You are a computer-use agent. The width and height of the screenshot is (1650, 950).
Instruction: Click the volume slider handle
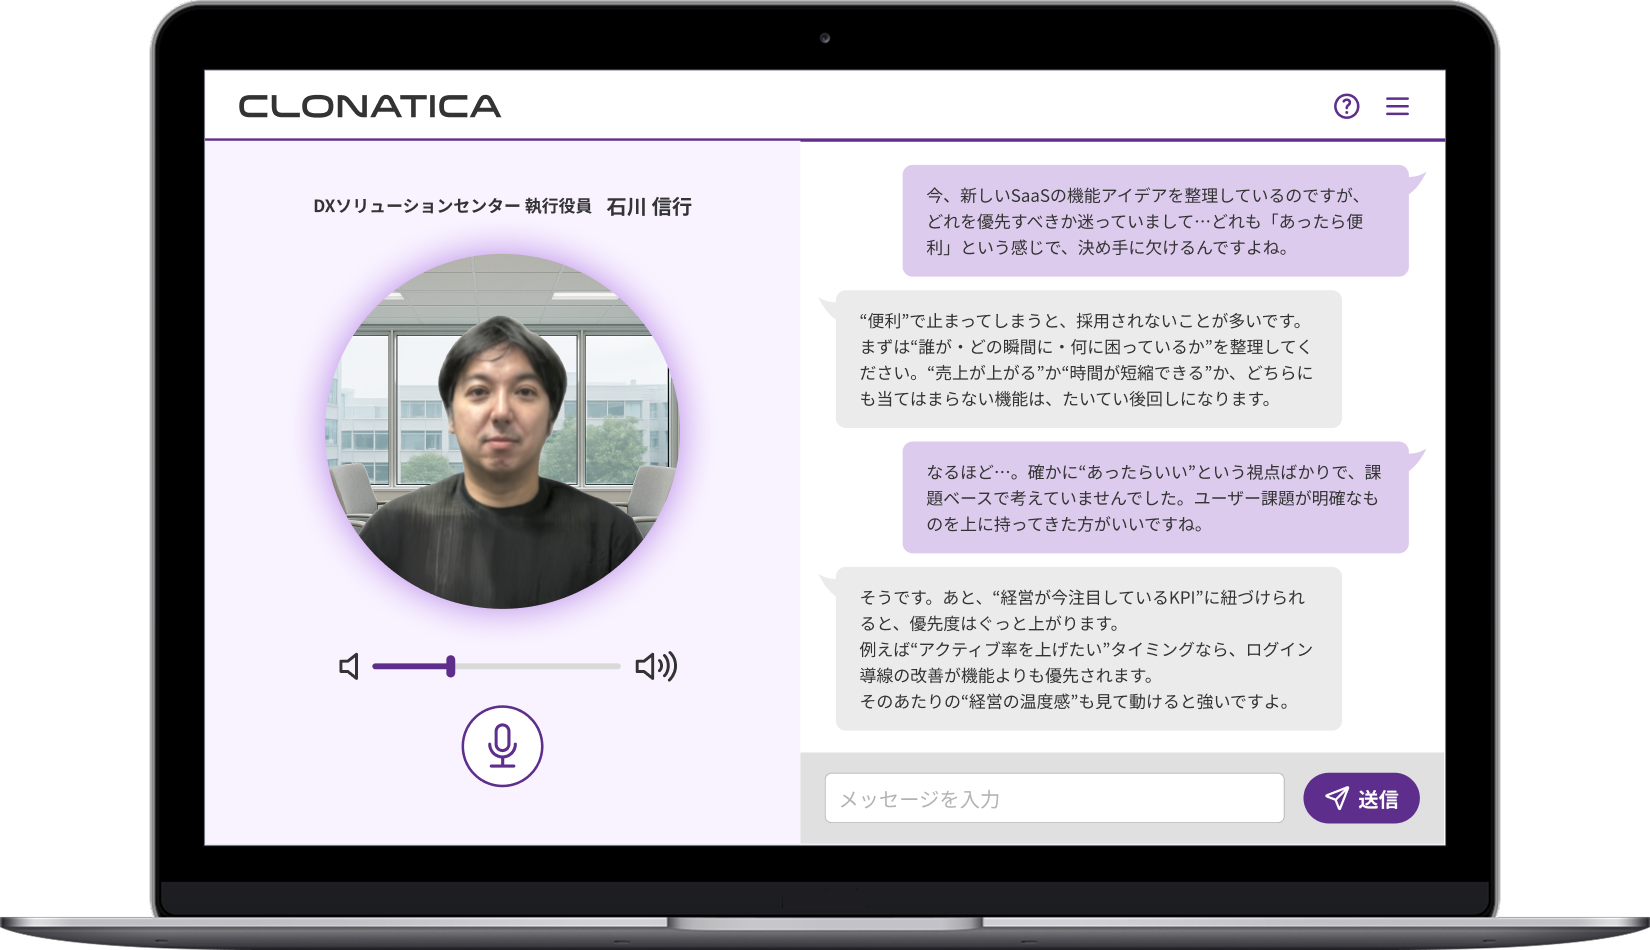(x=451, y=666)
